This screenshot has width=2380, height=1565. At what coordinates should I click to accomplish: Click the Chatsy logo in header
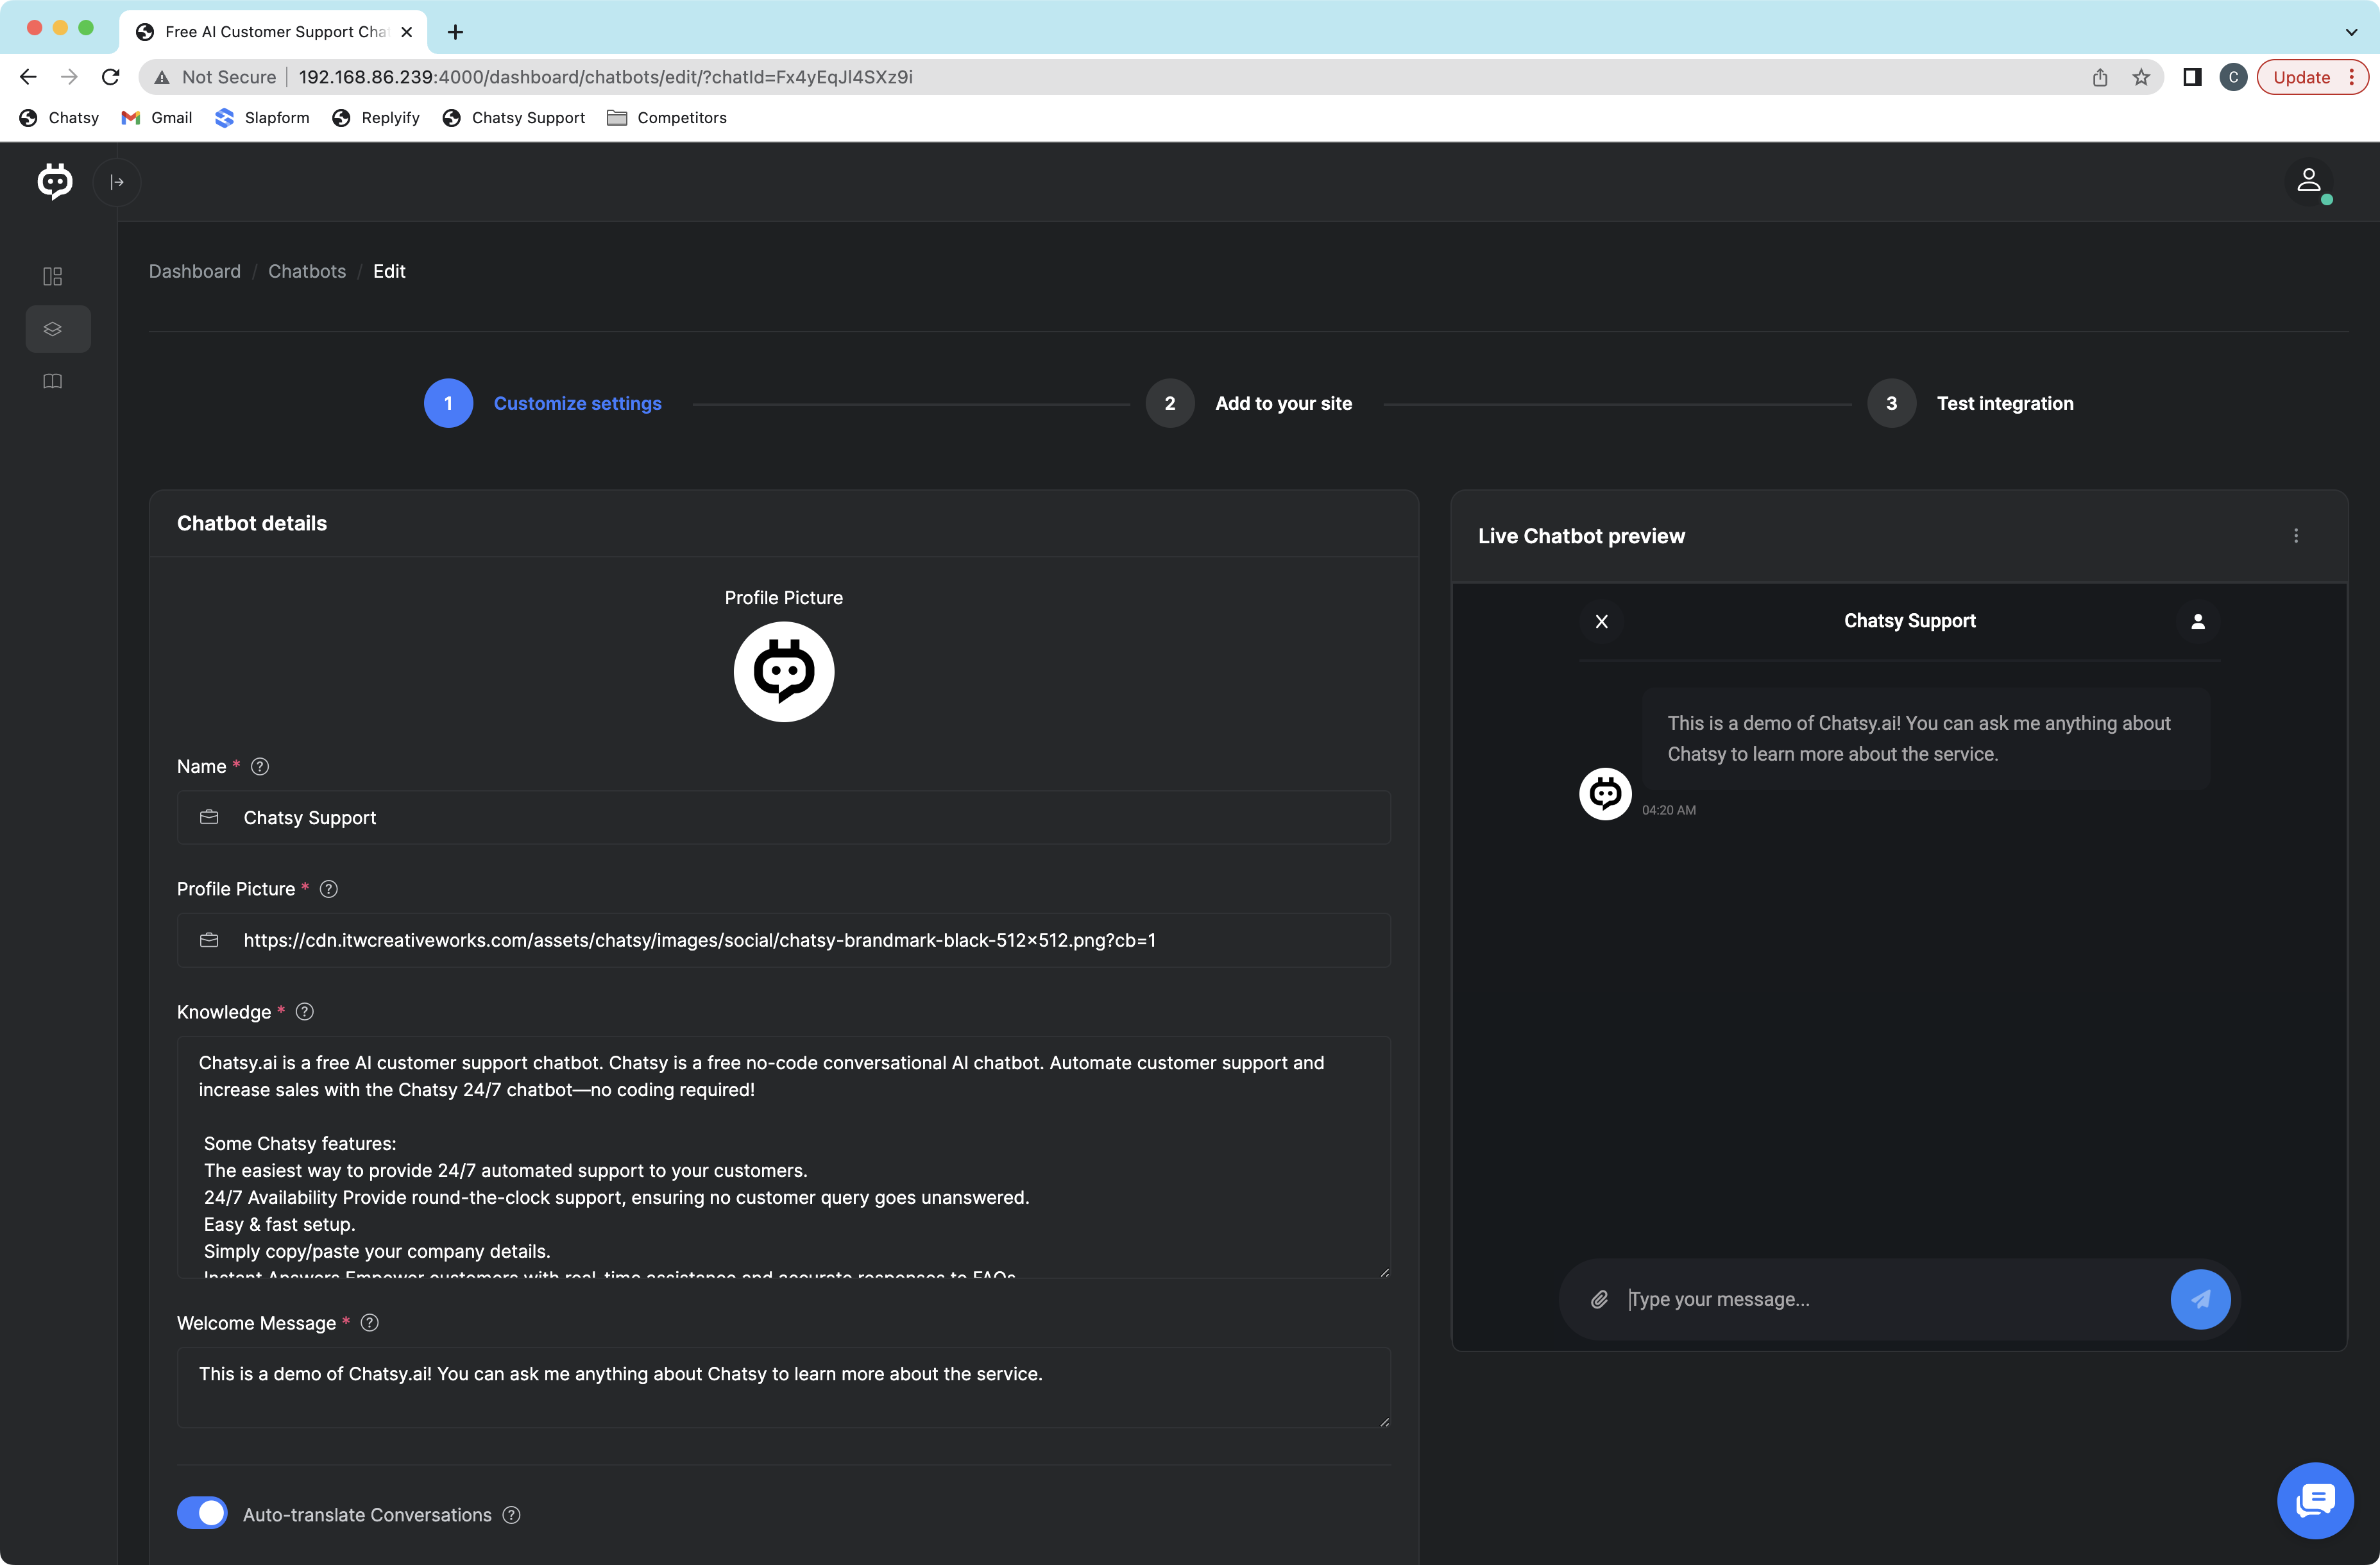55,182
